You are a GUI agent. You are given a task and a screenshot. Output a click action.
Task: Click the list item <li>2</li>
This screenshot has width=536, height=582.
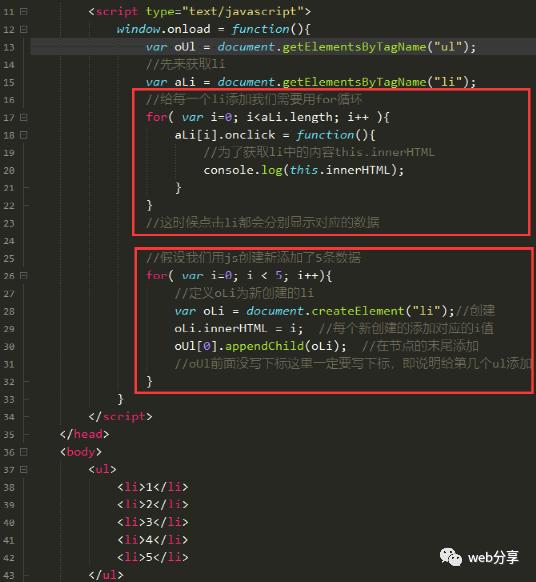coord(153,504)
